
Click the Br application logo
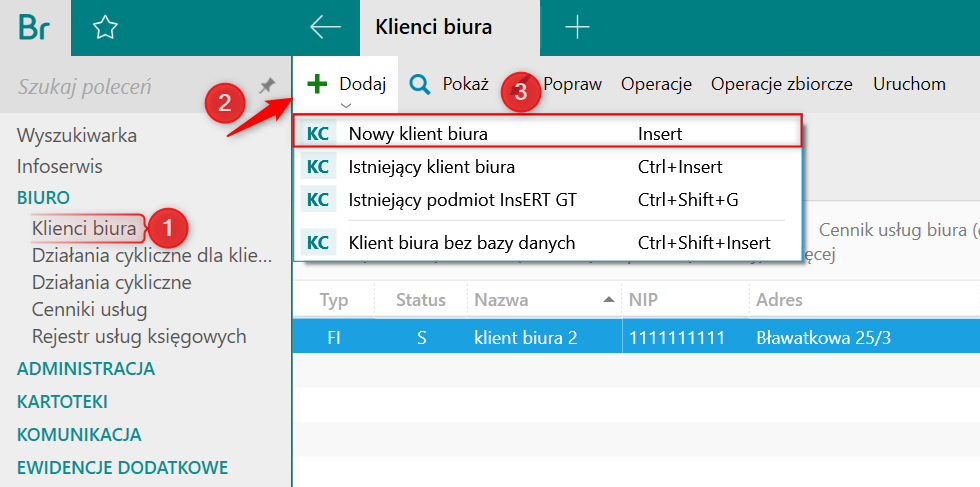point(34,28)
